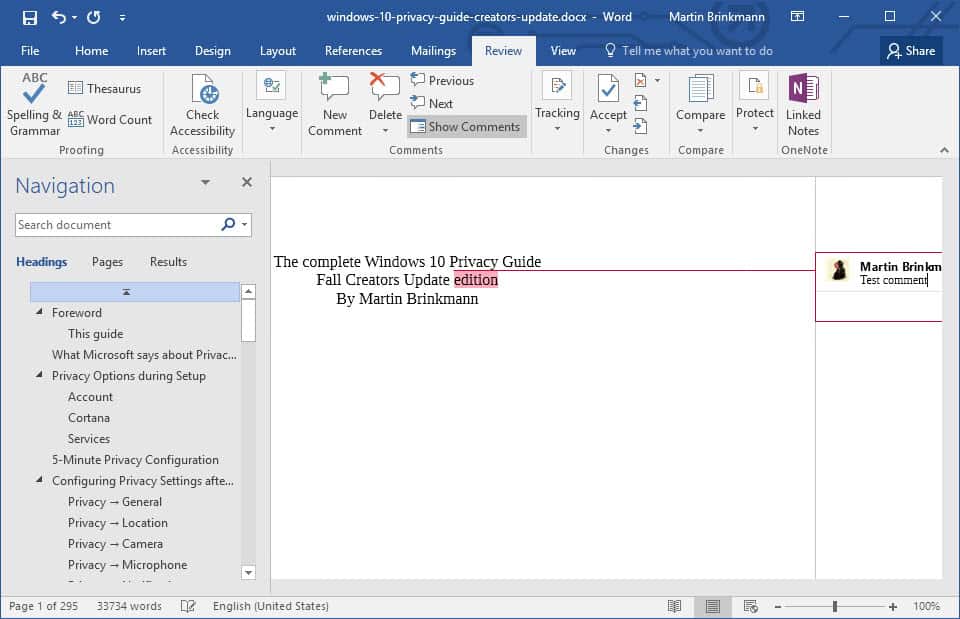960x619 pixels.
Task: Open Customize Quick Access Toolbar menu
Action: click(122, 18)
